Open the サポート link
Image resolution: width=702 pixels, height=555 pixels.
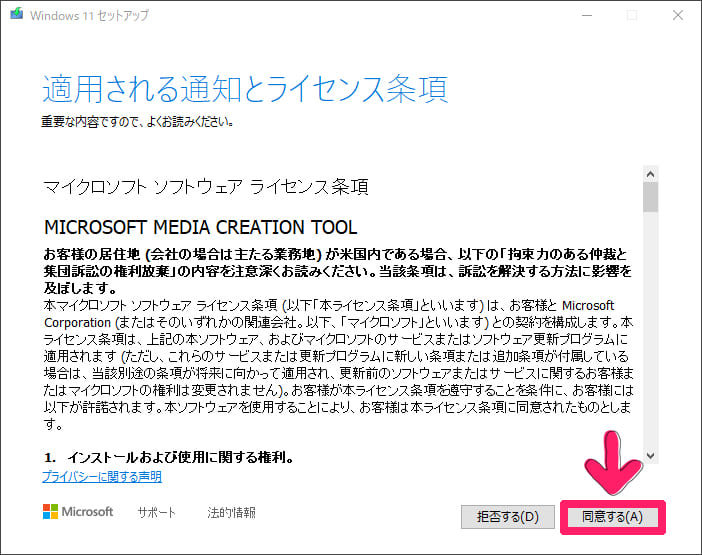(x=156, y=512)
